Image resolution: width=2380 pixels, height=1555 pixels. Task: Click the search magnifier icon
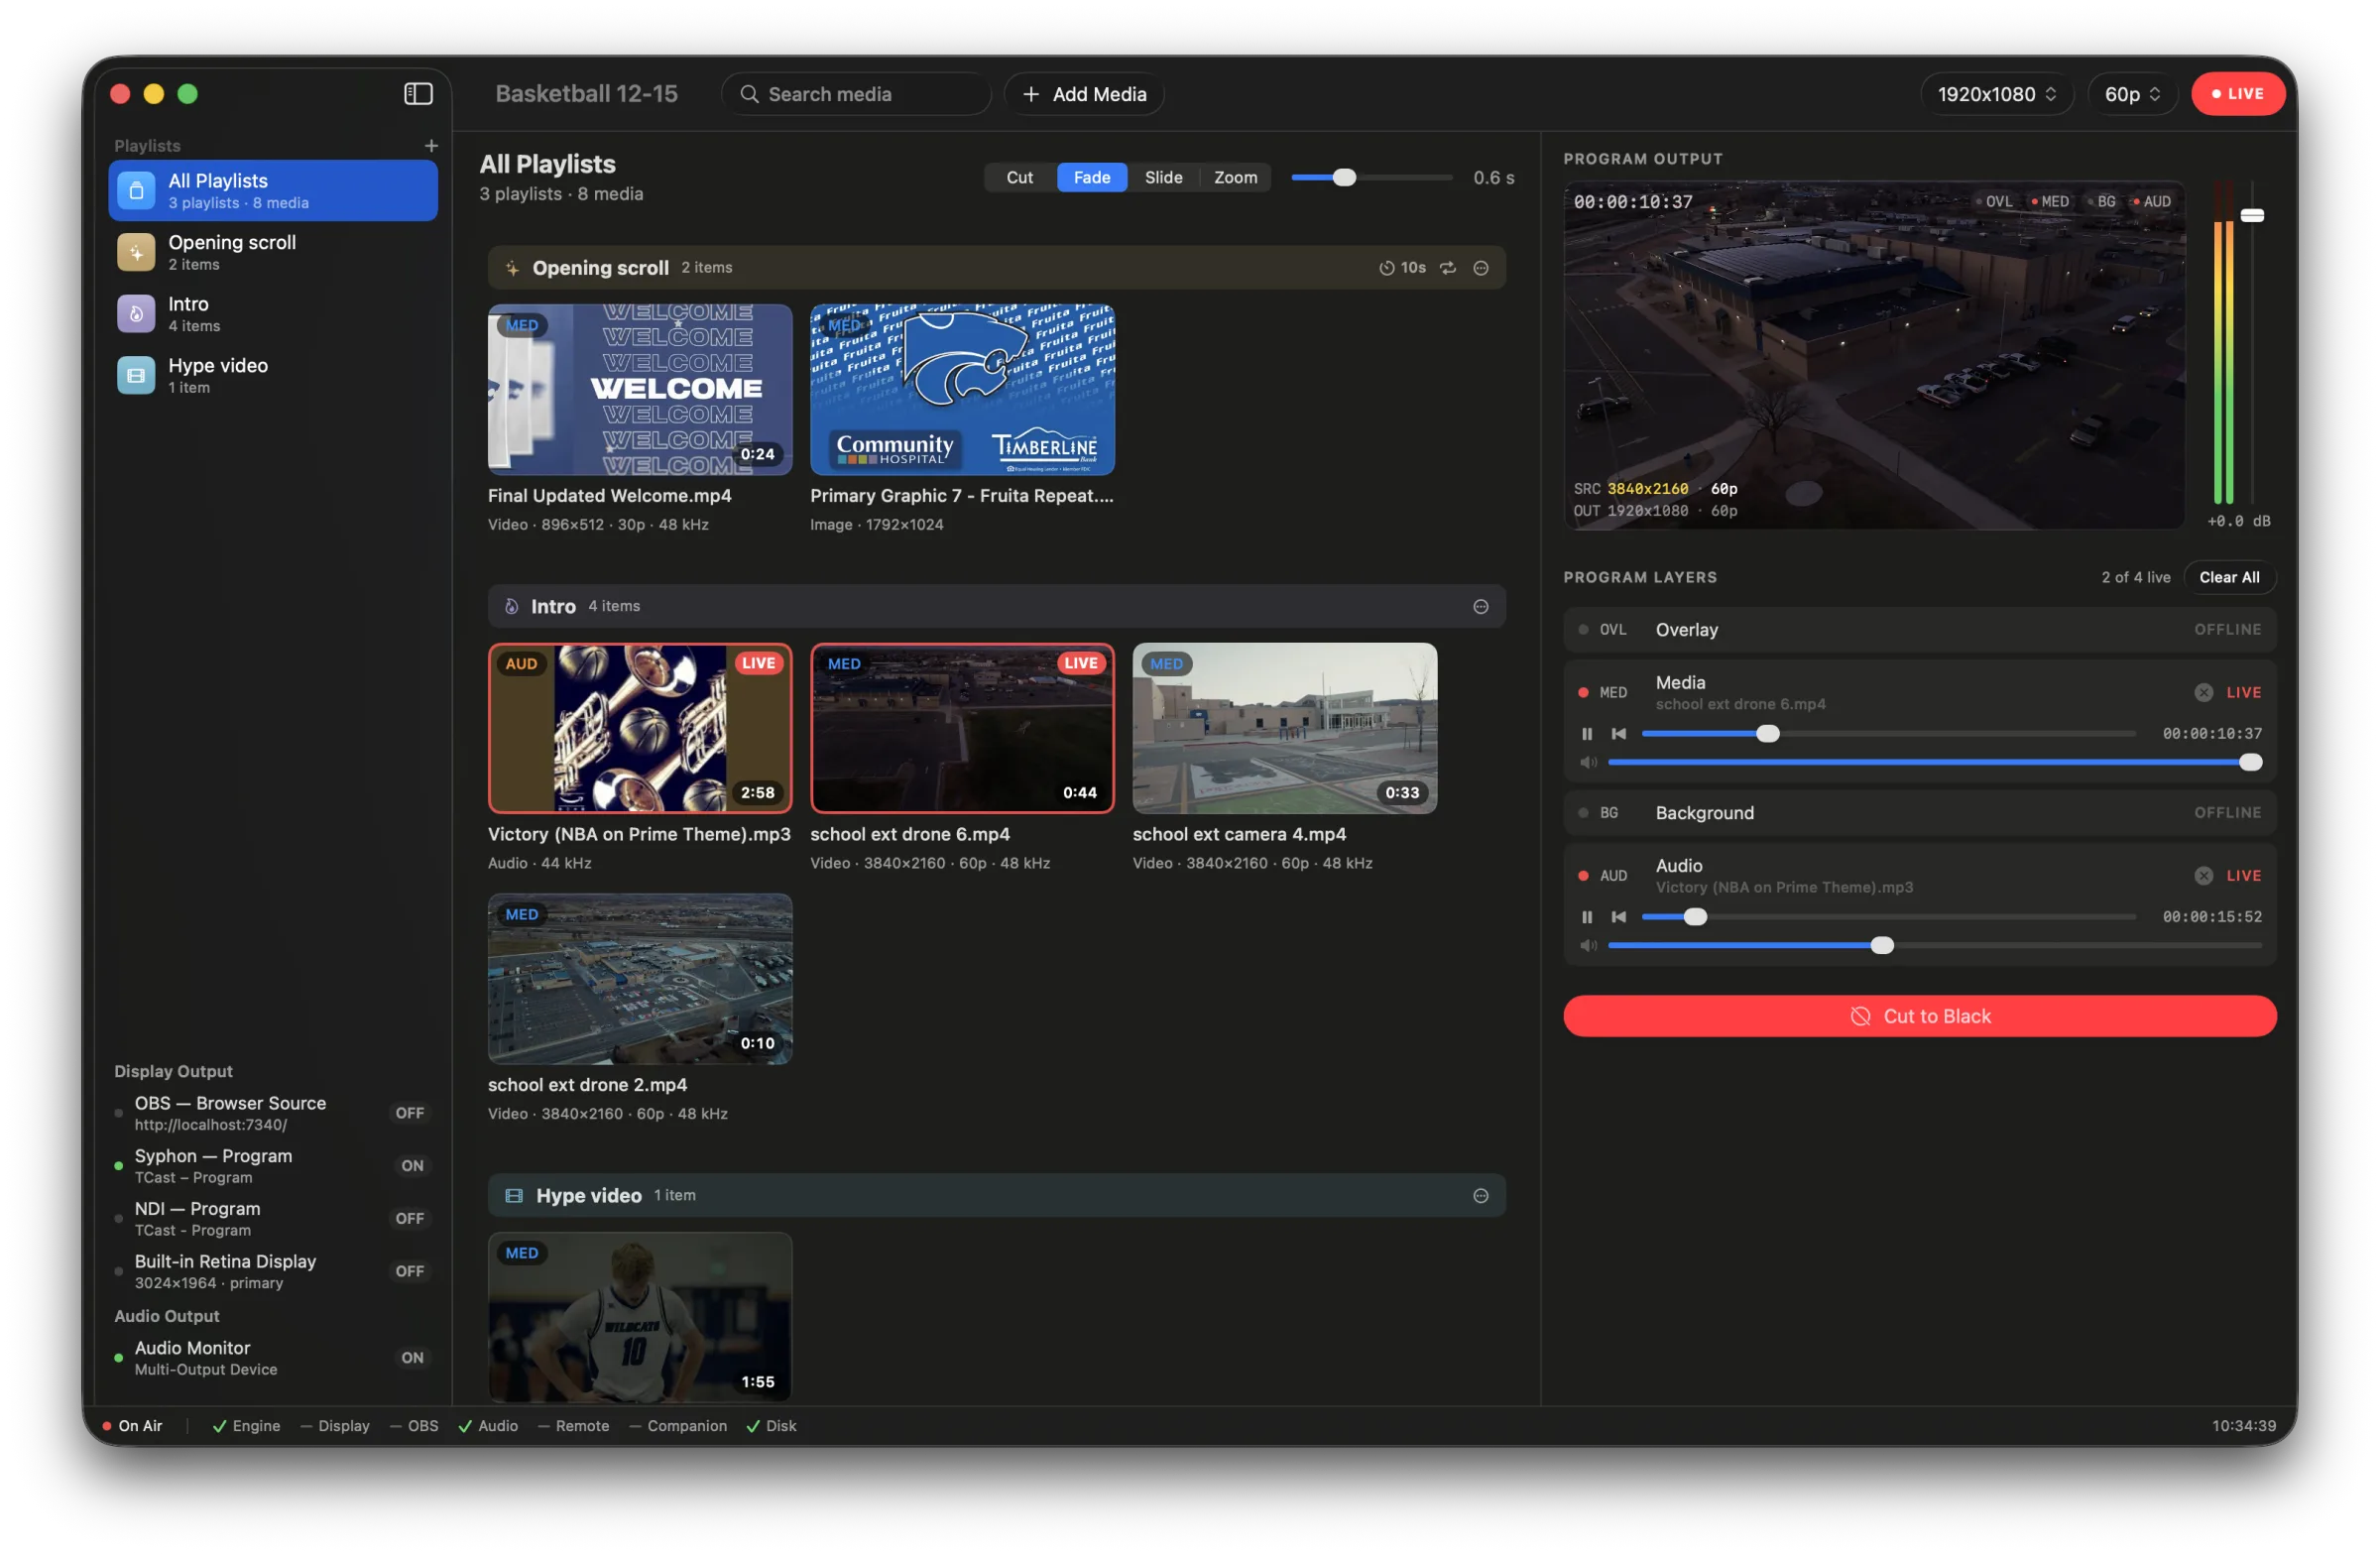[749, 94]
